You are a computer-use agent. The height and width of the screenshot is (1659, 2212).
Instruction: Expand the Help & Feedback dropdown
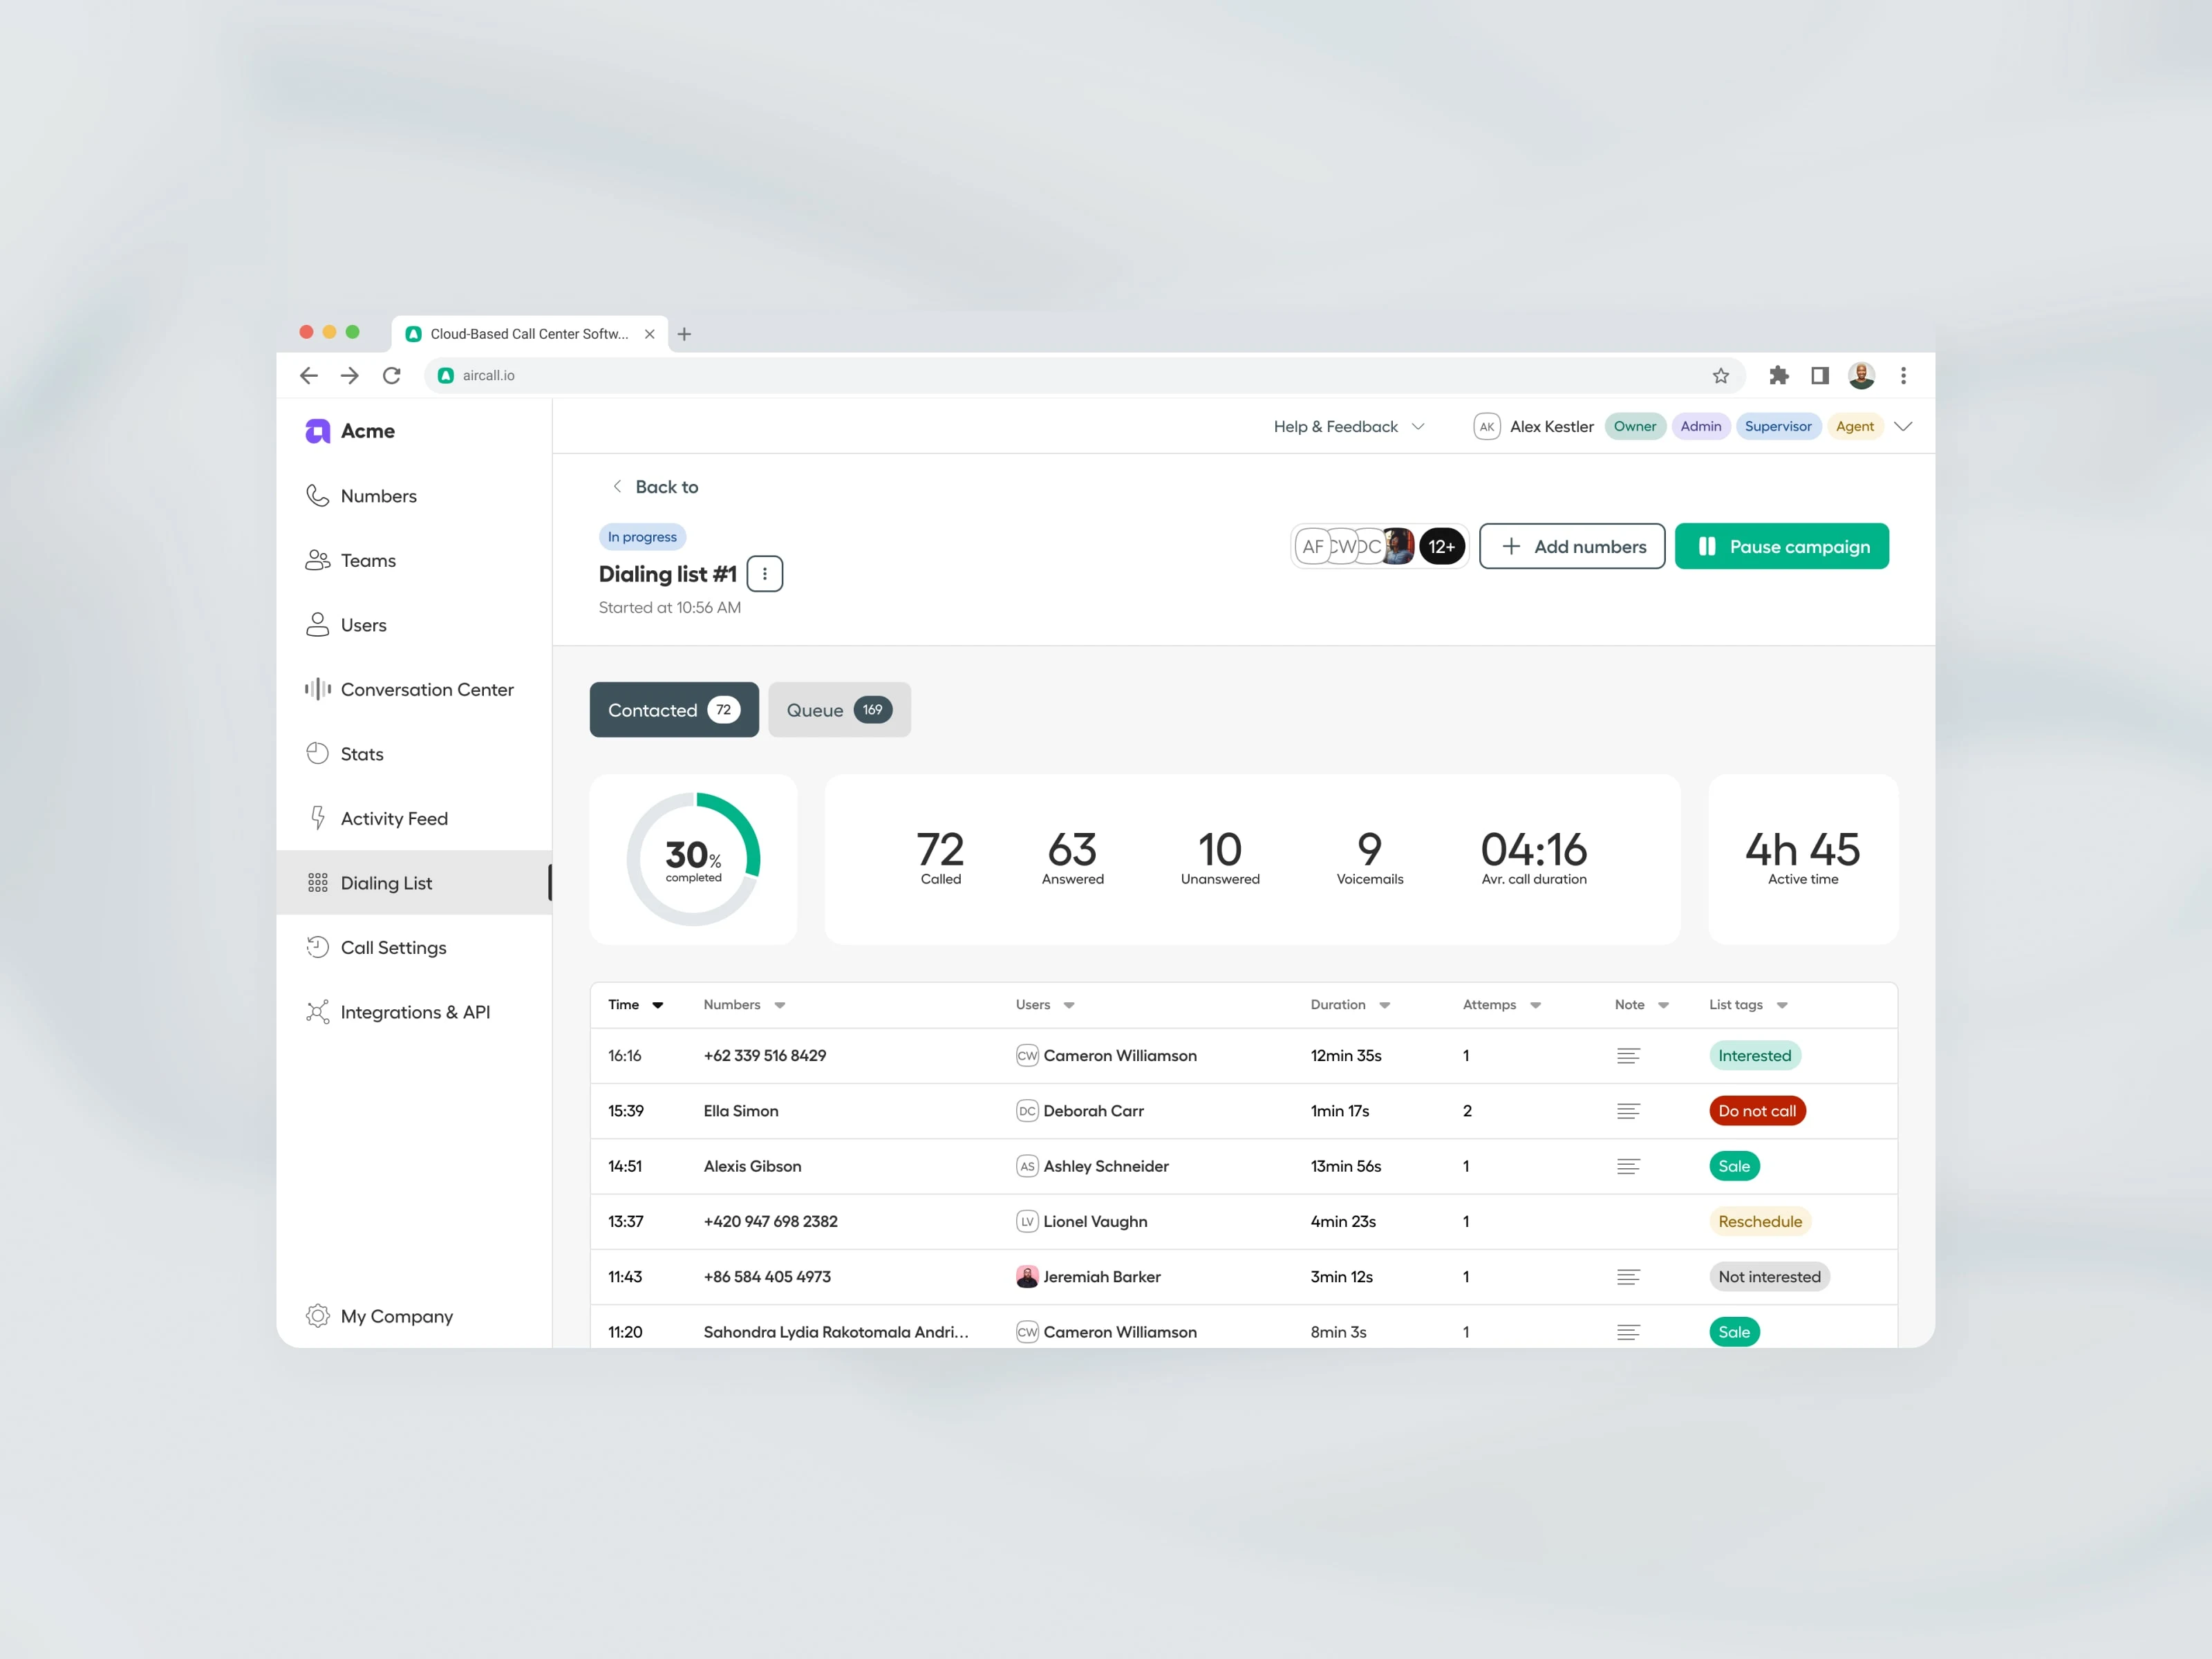[1348, 426]
